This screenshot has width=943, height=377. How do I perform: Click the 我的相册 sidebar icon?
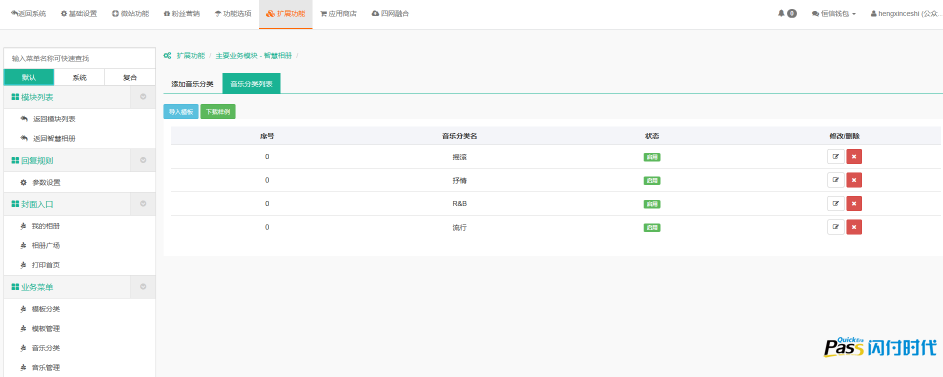pos(24,226)
